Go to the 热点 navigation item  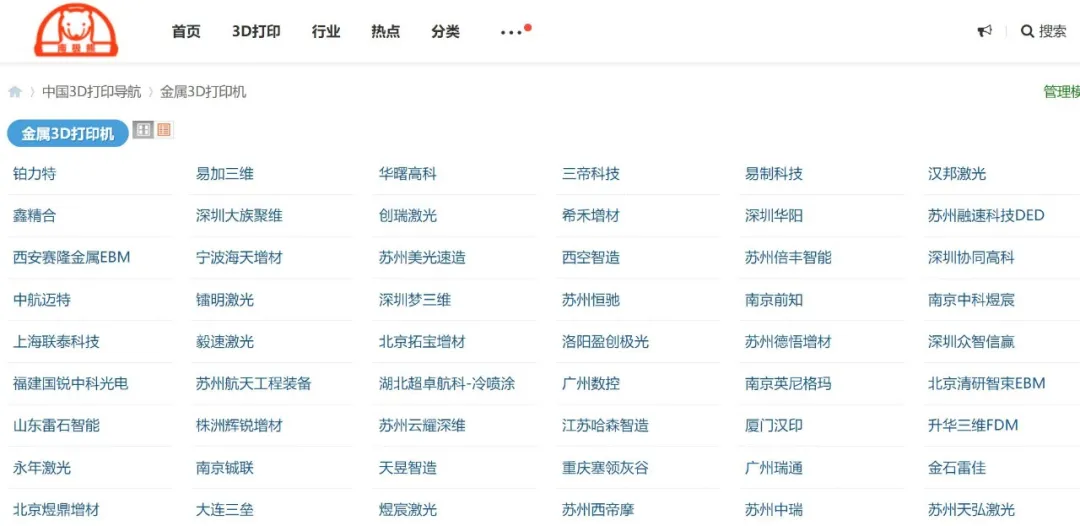tap(385, 31)
